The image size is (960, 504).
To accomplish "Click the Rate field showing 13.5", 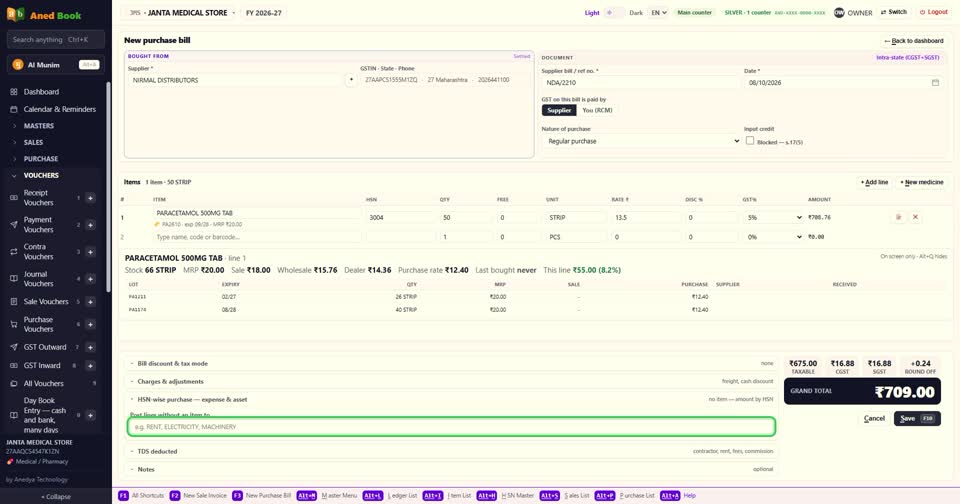I will click(x=645, y=217).
